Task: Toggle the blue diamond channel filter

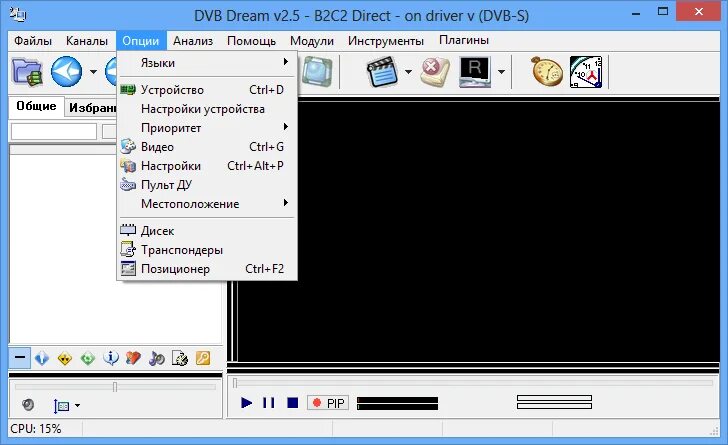Action: (42, 358)
